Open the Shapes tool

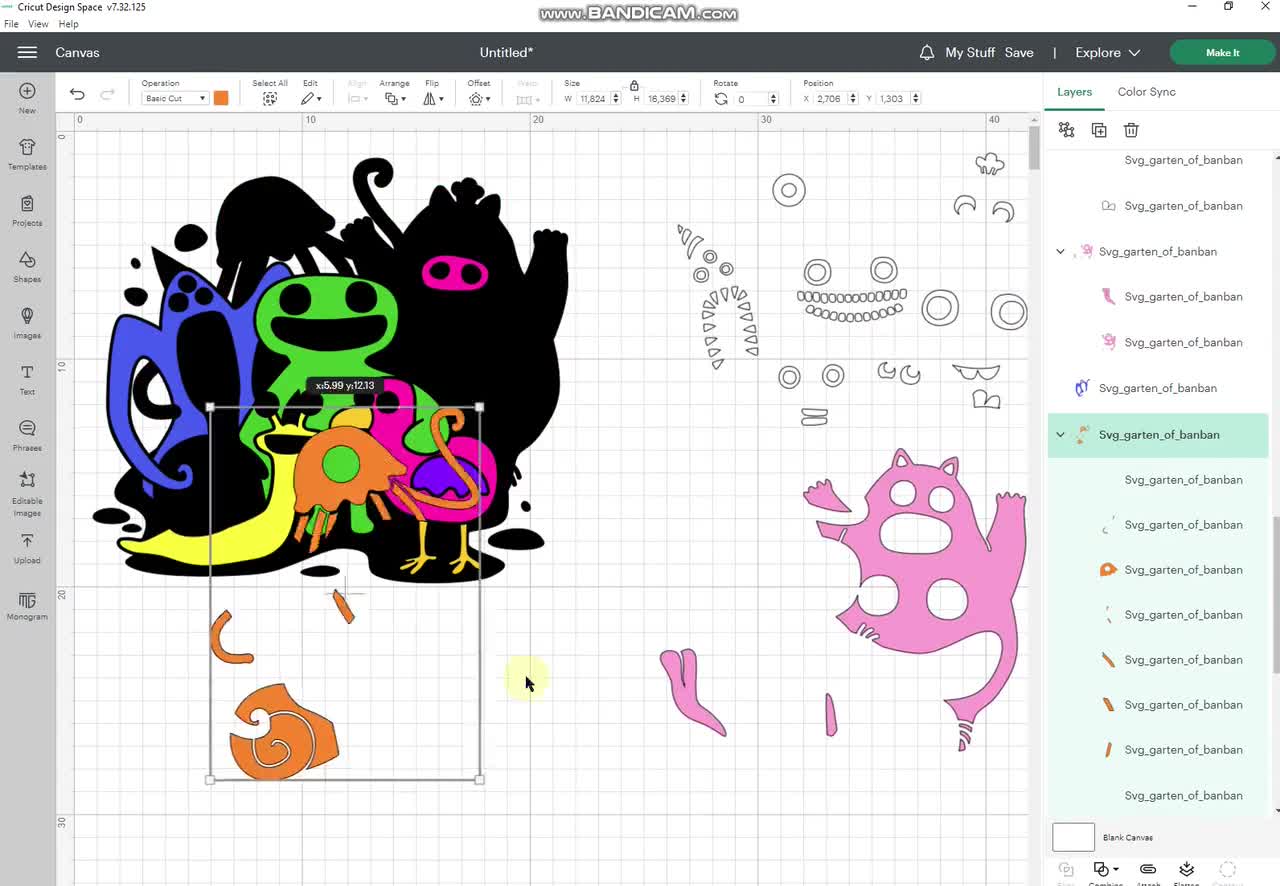[x=27, y=266]
